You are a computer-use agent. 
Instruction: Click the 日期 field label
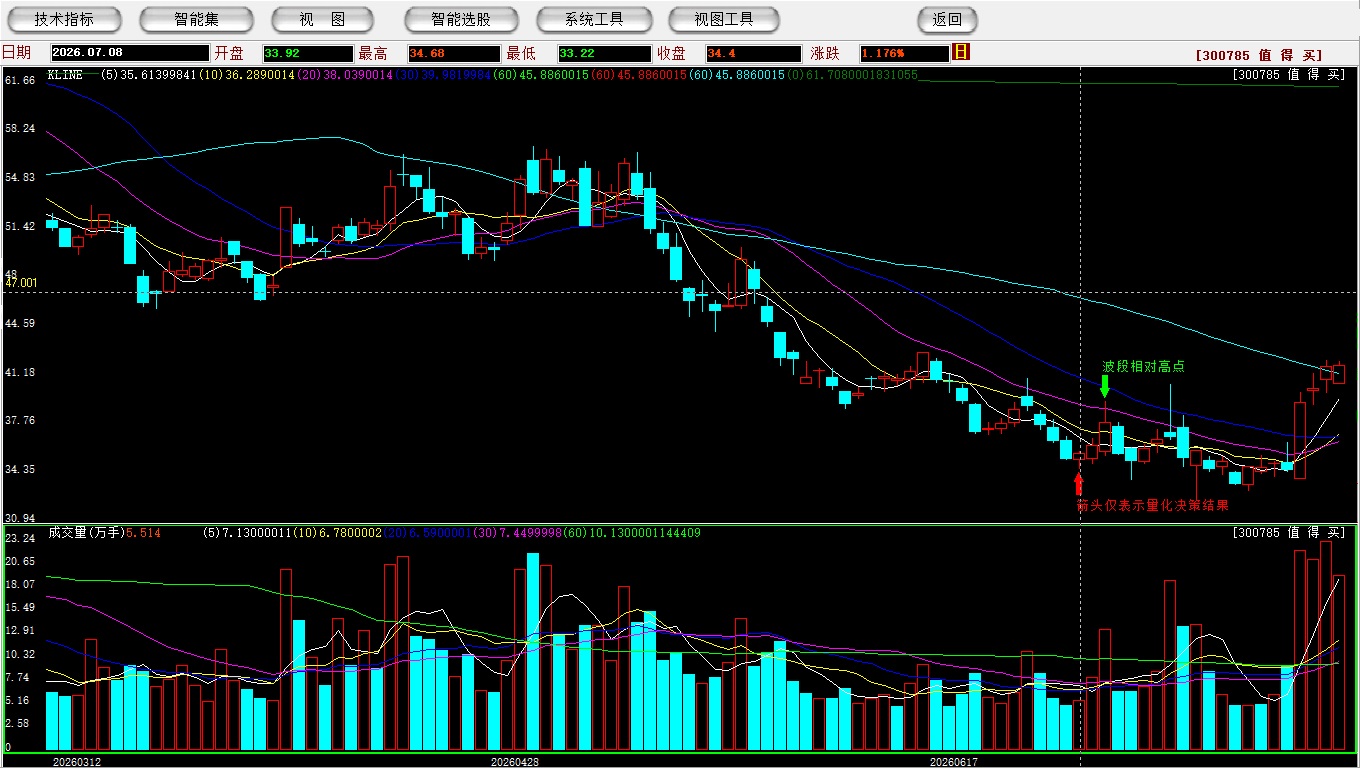(x=16, y=53)
